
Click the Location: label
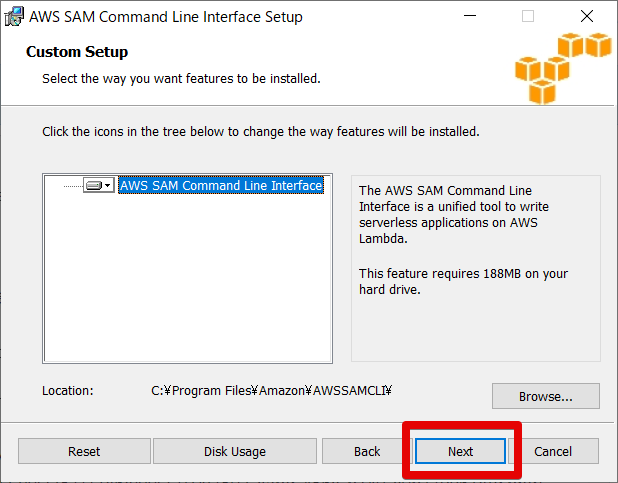click(x=68, y=391)
